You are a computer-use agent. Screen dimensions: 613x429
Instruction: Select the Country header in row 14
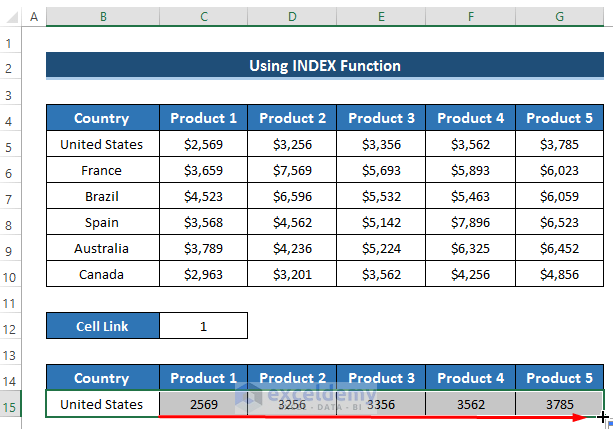point(101,378)
